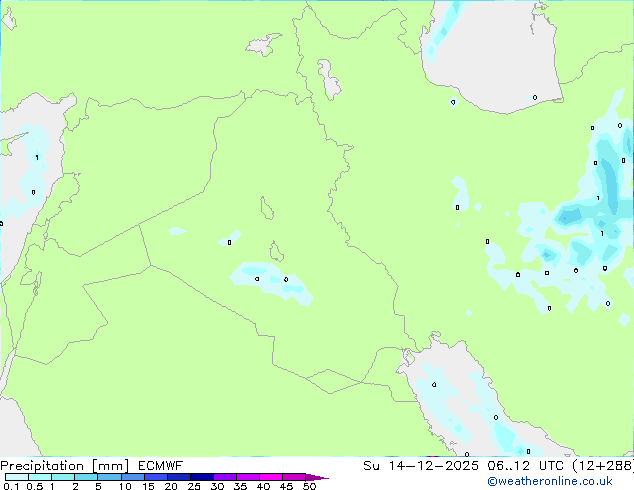The height and width of the screenshot is (490, 634).
Task: Open the weatheronline.co.uk copyright link
Action: [x=550, y=481]
